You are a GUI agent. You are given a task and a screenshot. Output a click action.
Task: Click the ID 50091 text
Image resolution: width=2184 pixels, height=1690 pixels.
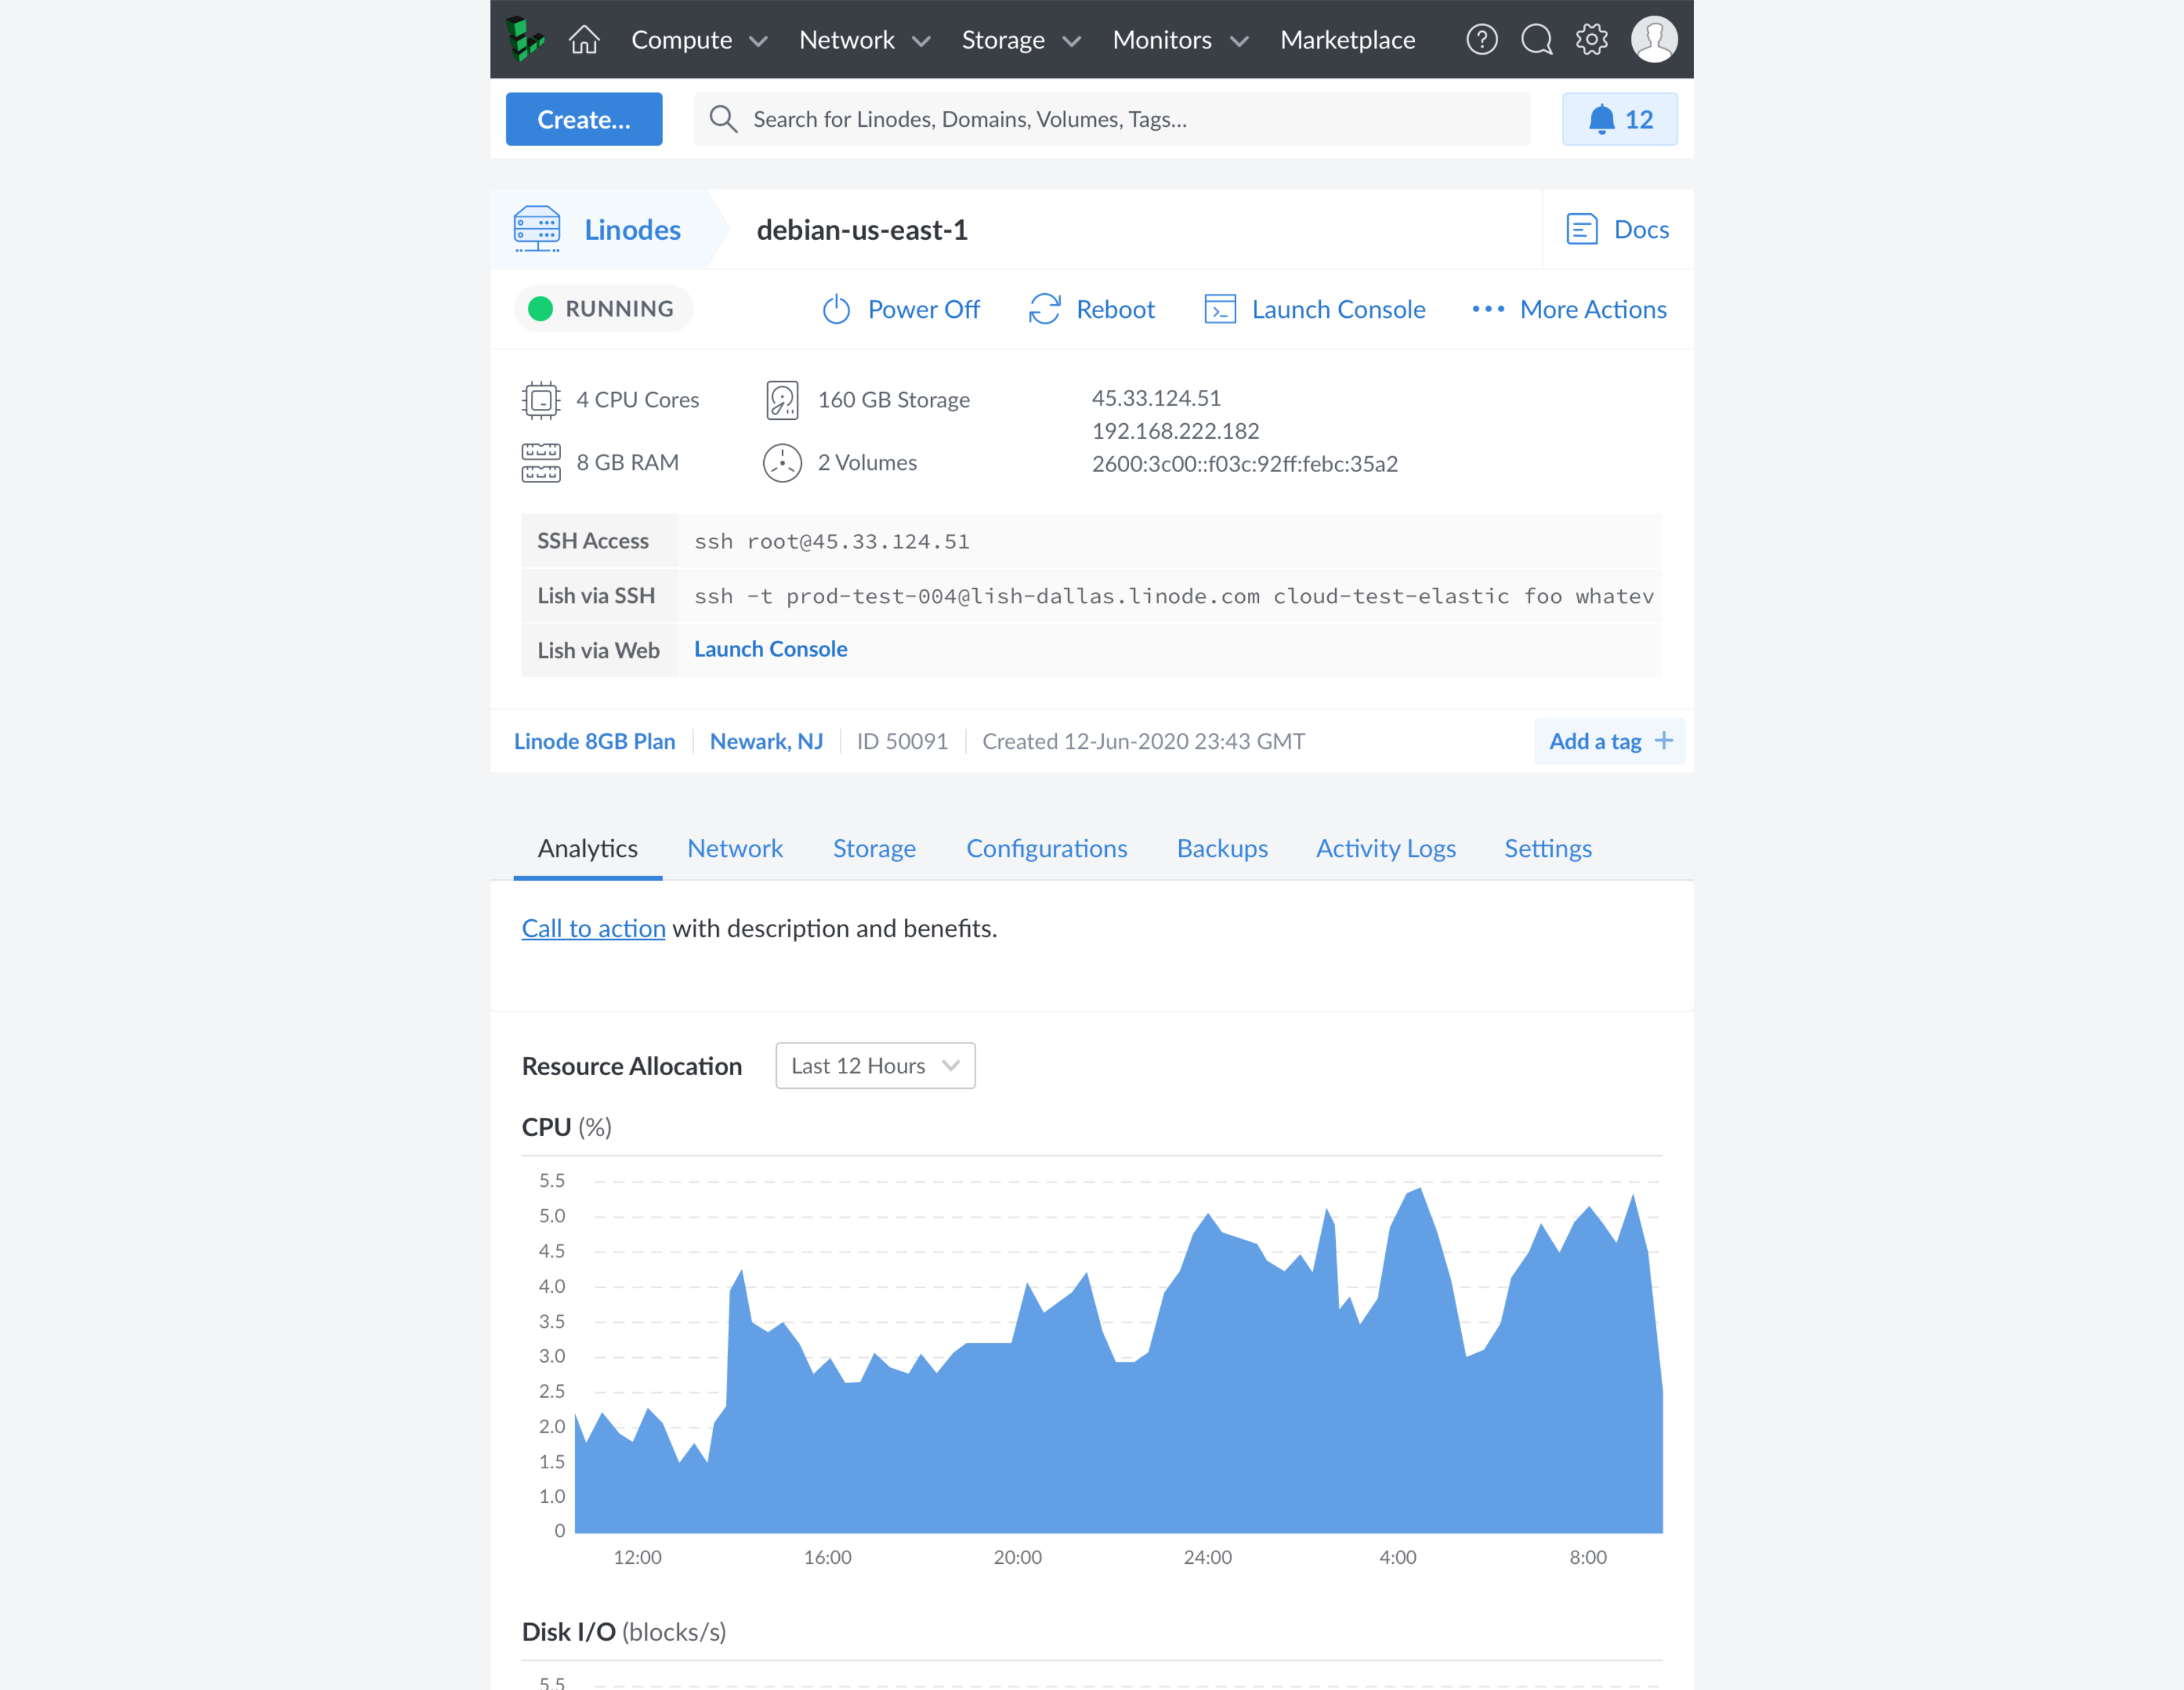[x=902, y=741]
